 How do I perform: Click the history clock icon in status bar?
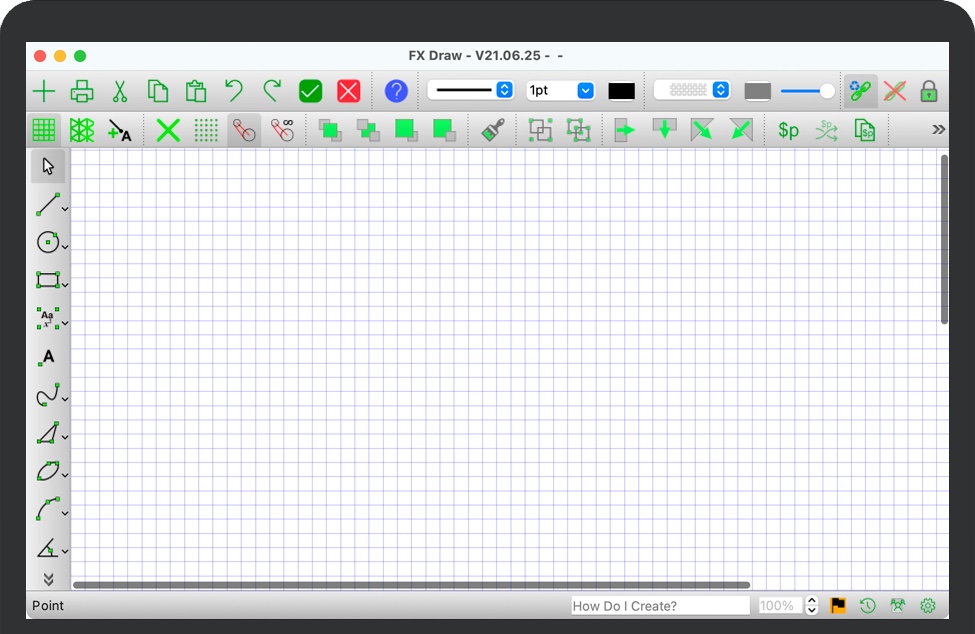point(868,605)
